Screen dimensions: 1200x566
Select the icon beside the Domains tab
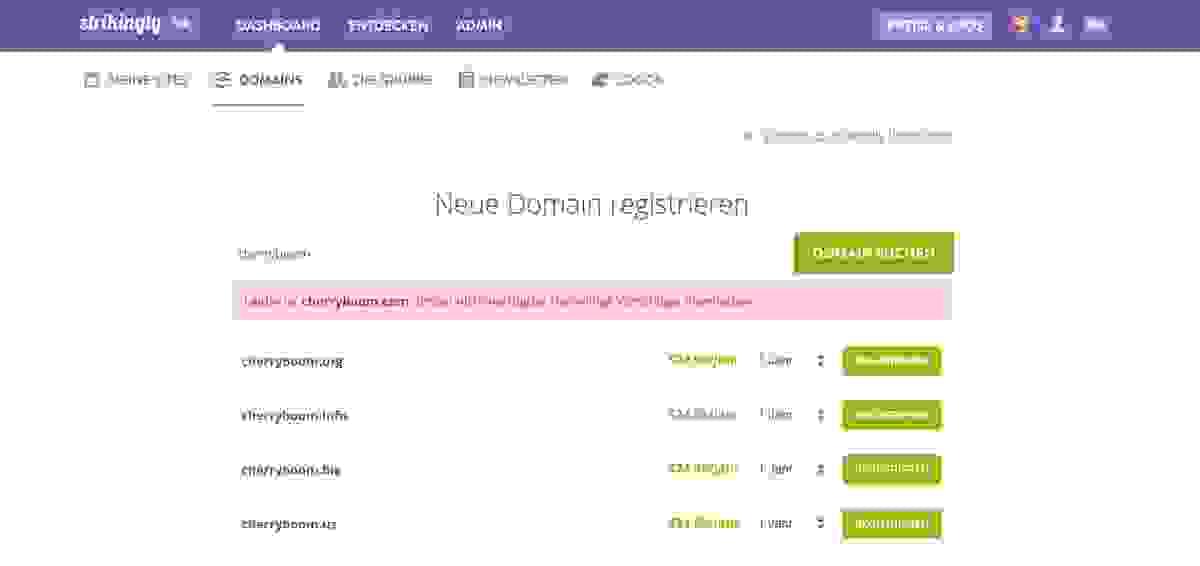point(223,80)
